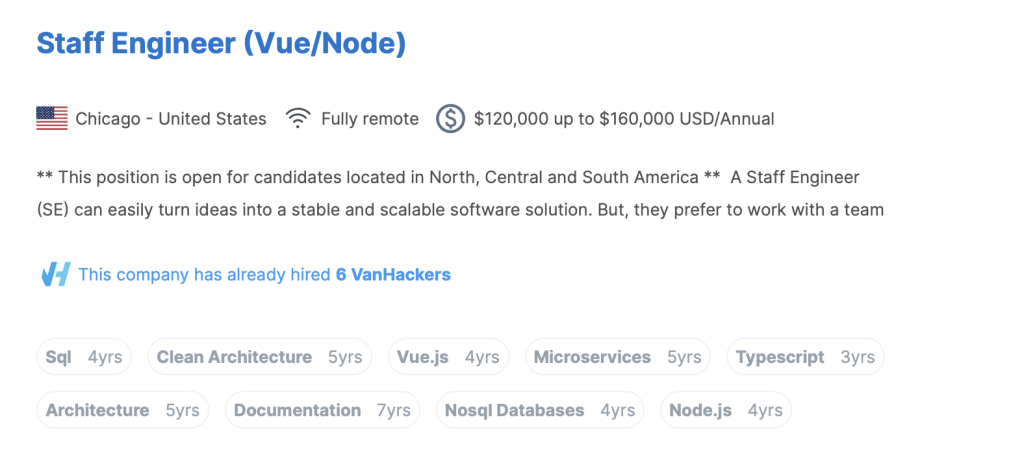Select the Architecture 5yrs skill tag
Screen dimensions: 1024x461
pos(123,410)
